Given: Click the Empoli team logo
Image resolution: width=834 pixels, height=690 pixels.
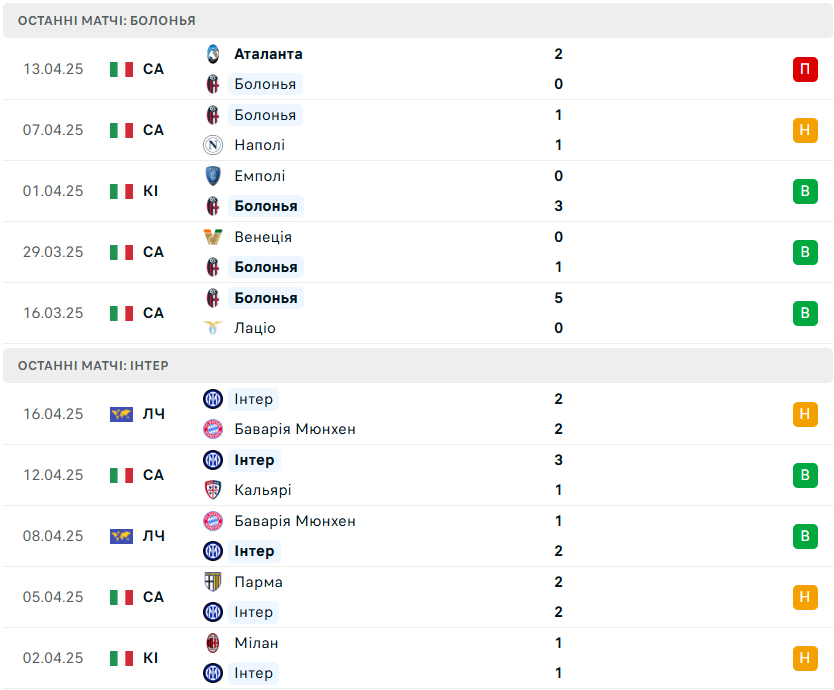Looking at the screenshot, I should pos(212,176).
